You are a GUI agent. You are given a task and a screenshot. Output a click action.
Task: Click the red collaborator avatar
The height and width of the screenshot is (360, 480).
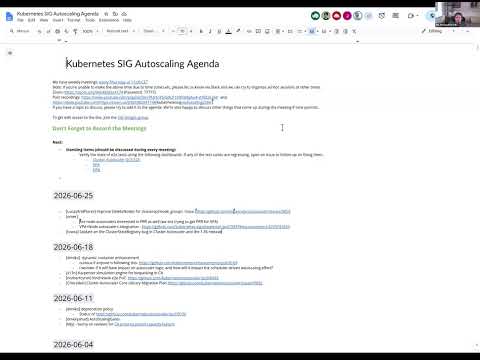(x=337, y=16)
